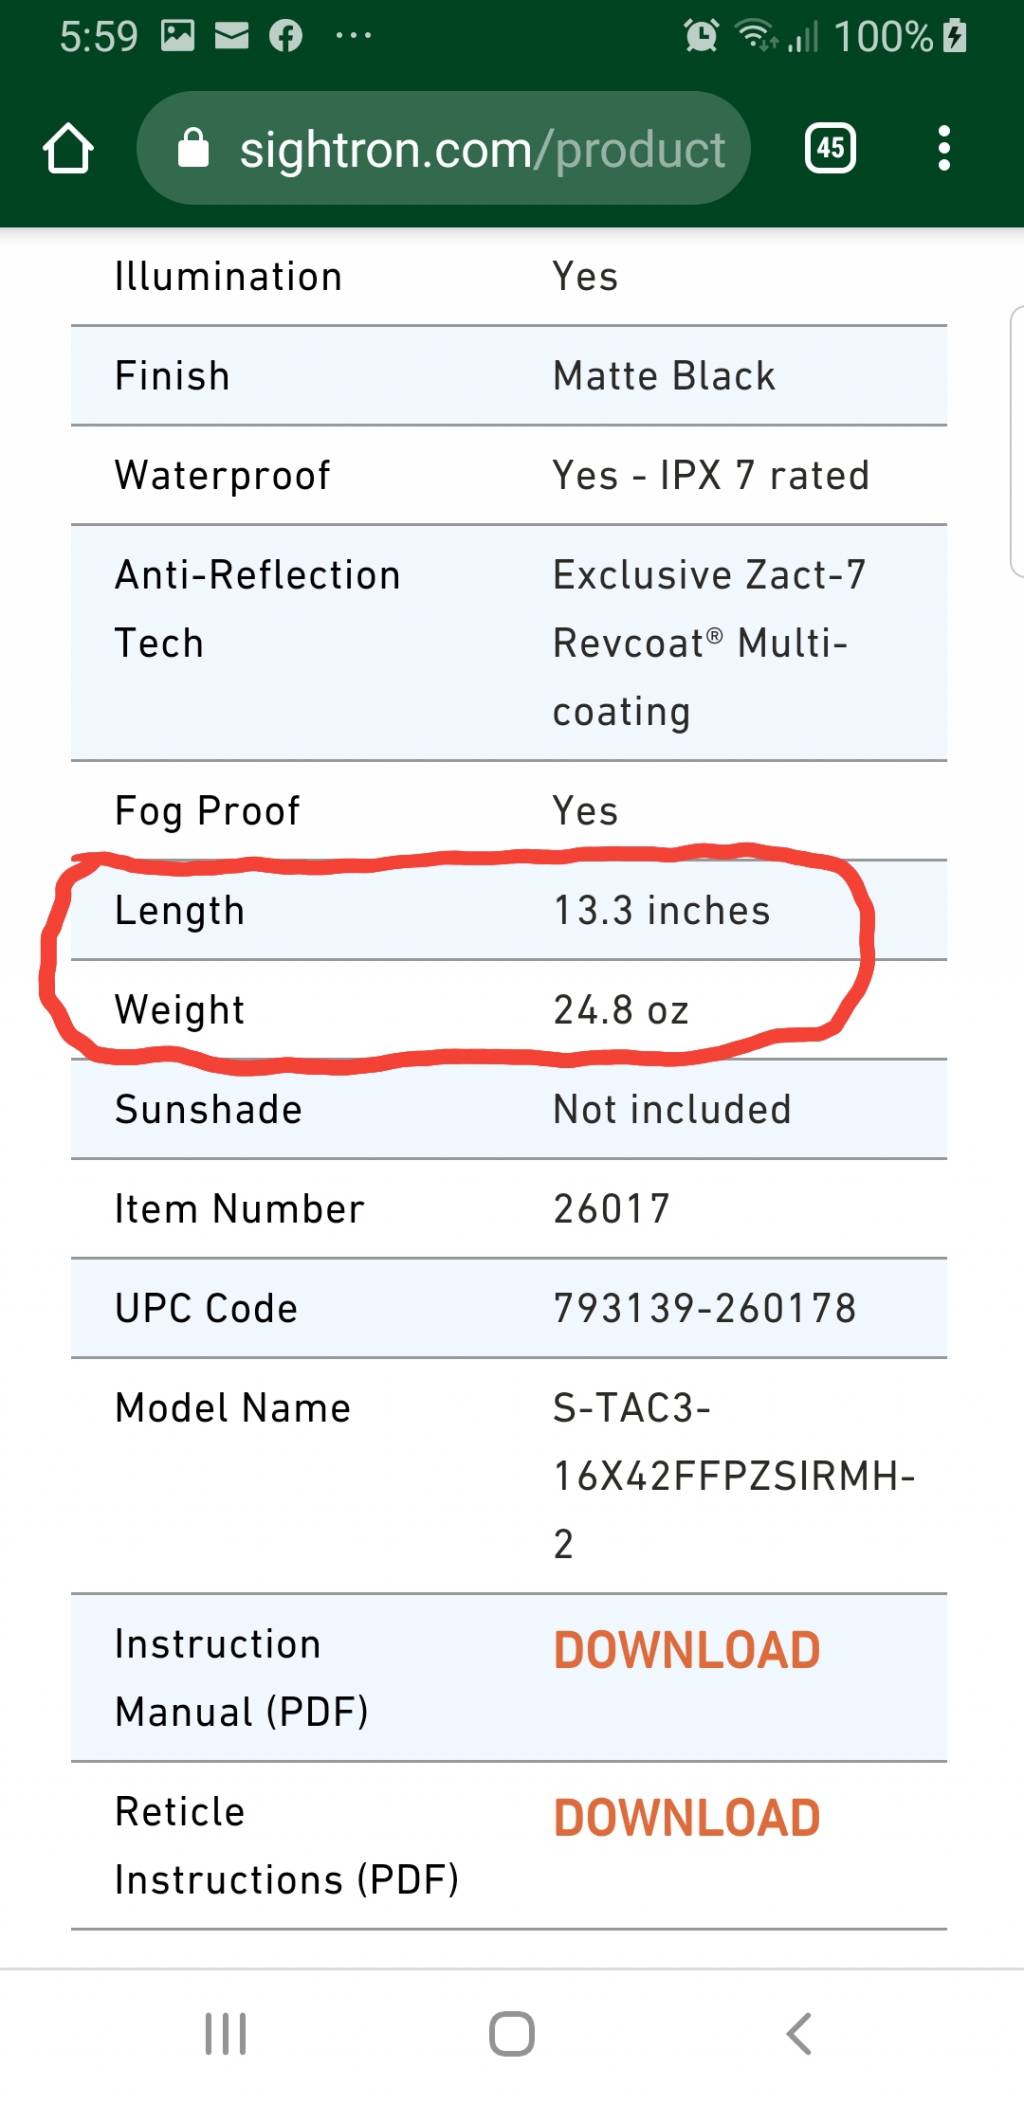Image resolution: width=1024 pixels, height=2104 pixels.
Task: Tap the UPC Code value 793139-260178
Action: [705, 1308]
